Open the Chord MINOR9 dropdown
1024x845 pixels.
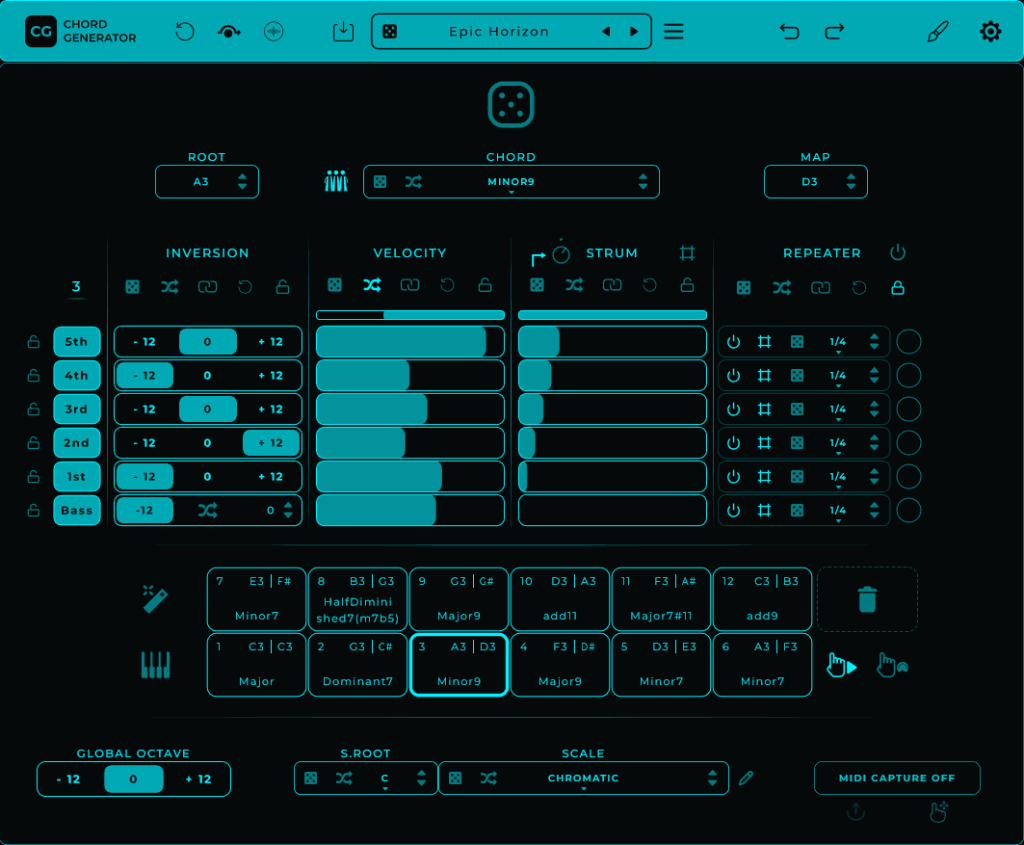pos(511,182)
